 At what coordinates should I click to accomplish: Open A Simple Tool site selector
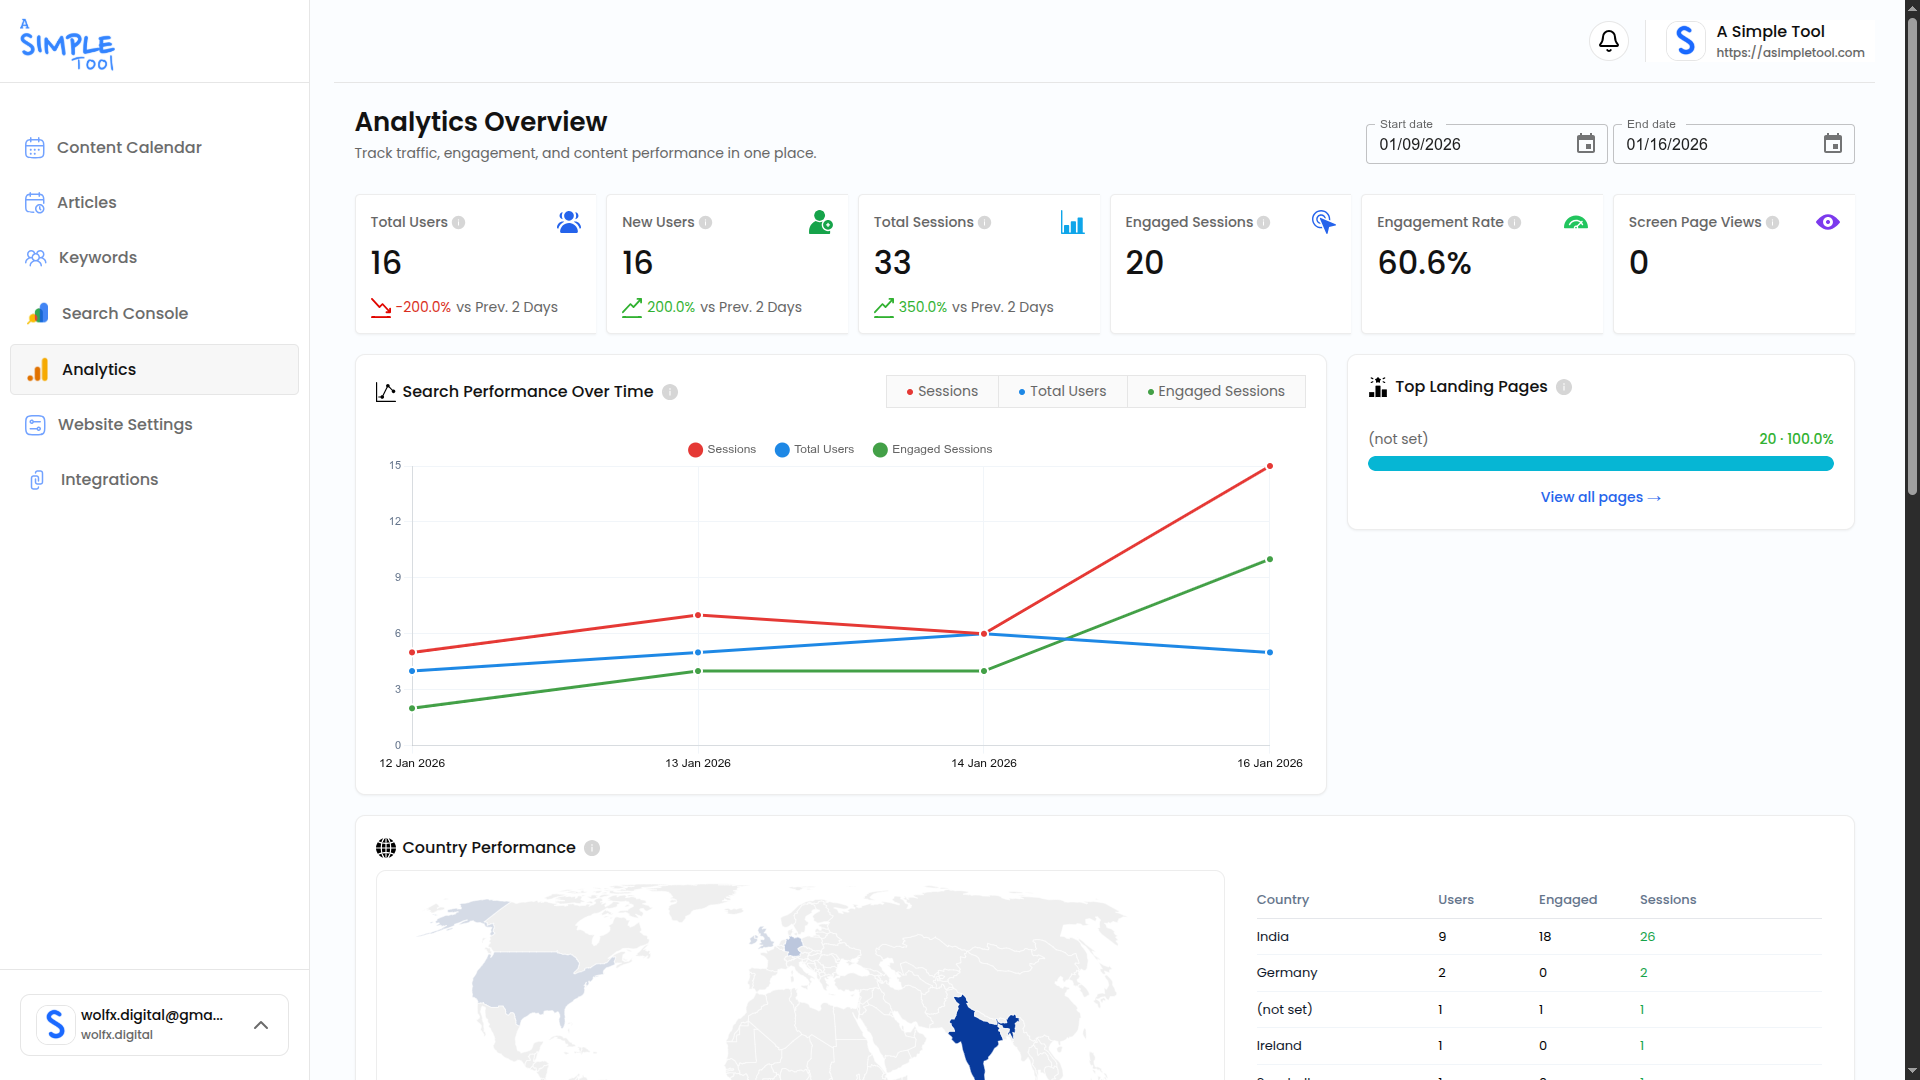(x=1767, y=41)
